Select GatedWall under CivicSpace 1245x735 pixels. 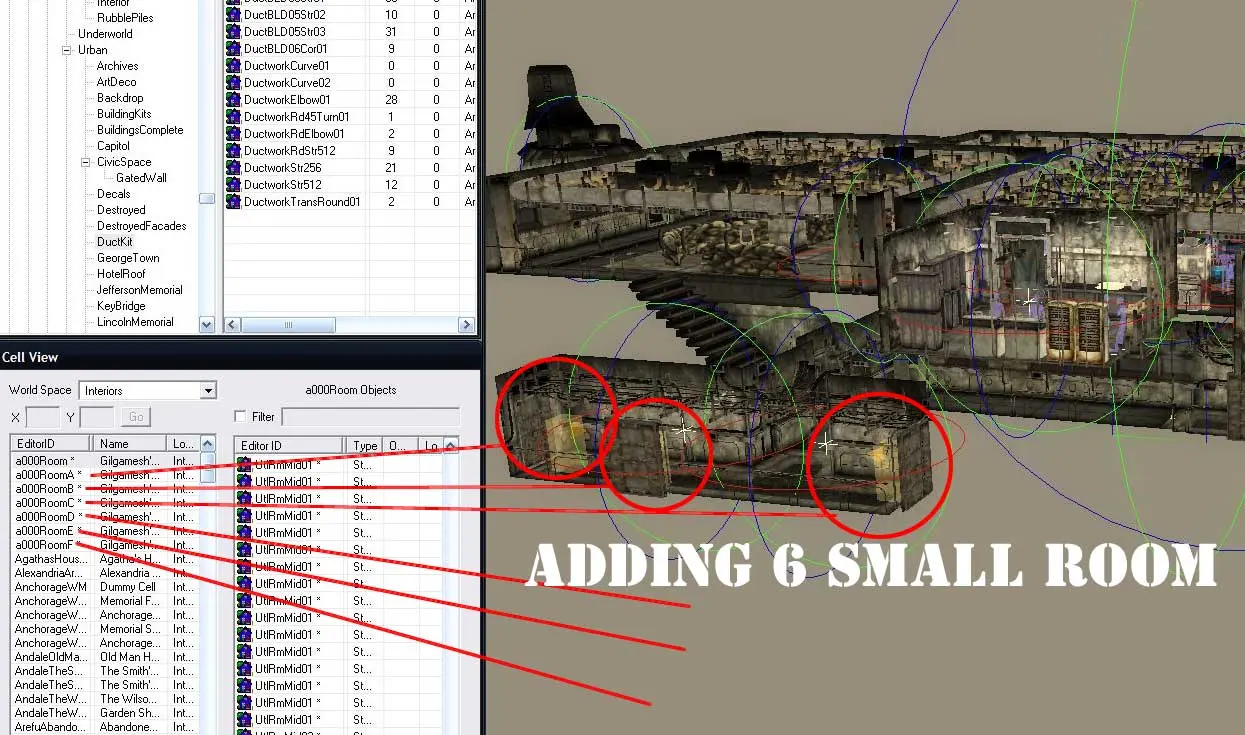coord(141,178)
